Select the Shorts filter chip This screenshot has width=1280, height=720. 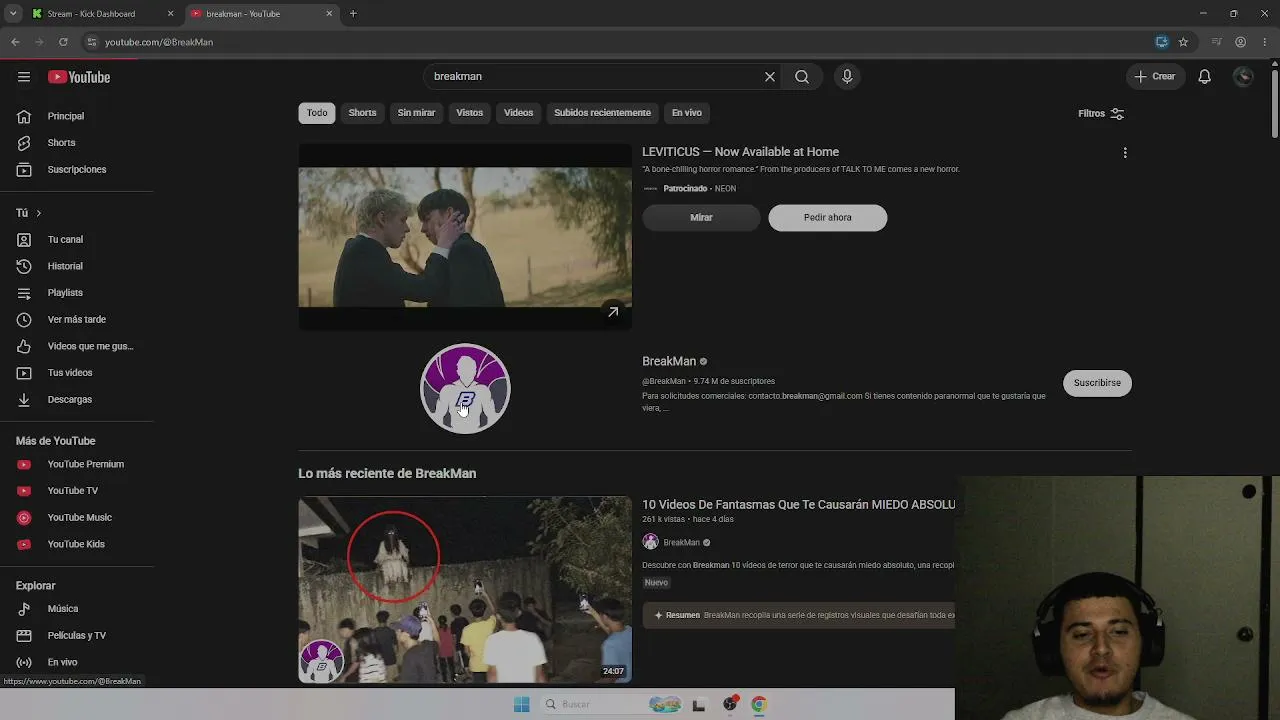tap(362, 113)
